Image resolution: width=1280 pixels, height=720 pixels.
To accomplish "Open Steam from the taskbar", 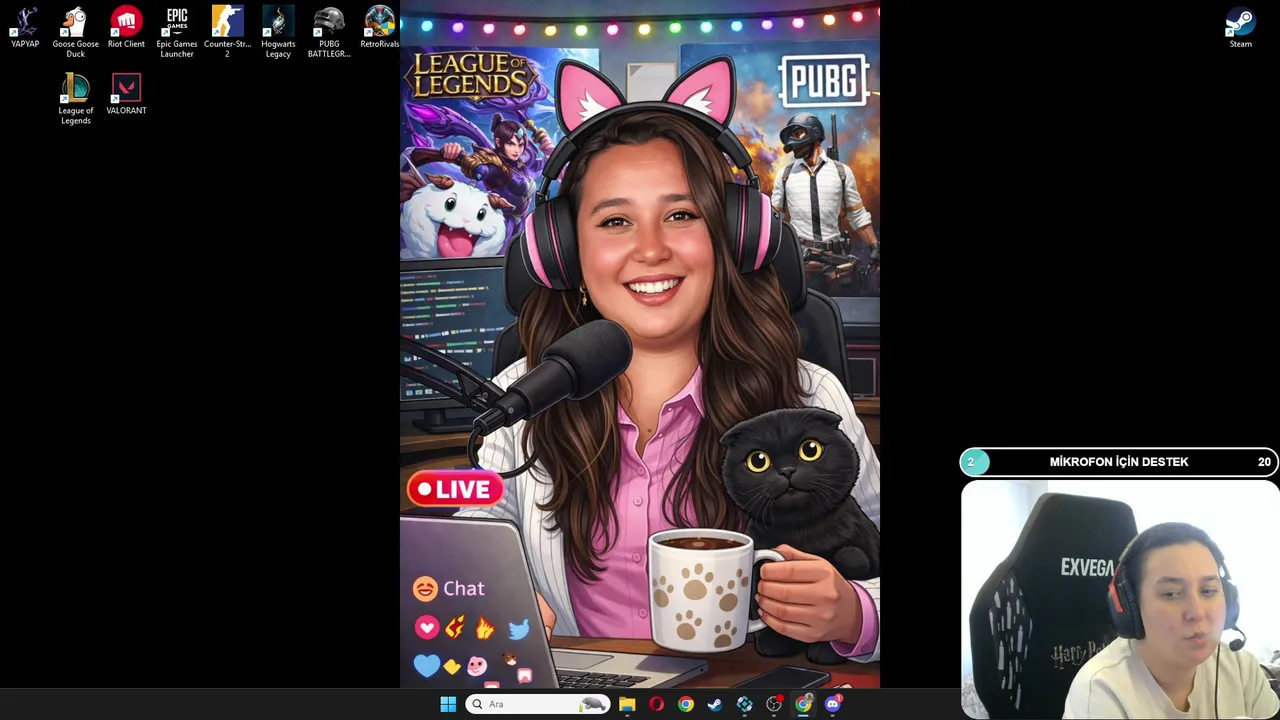I will coord(715,704).
